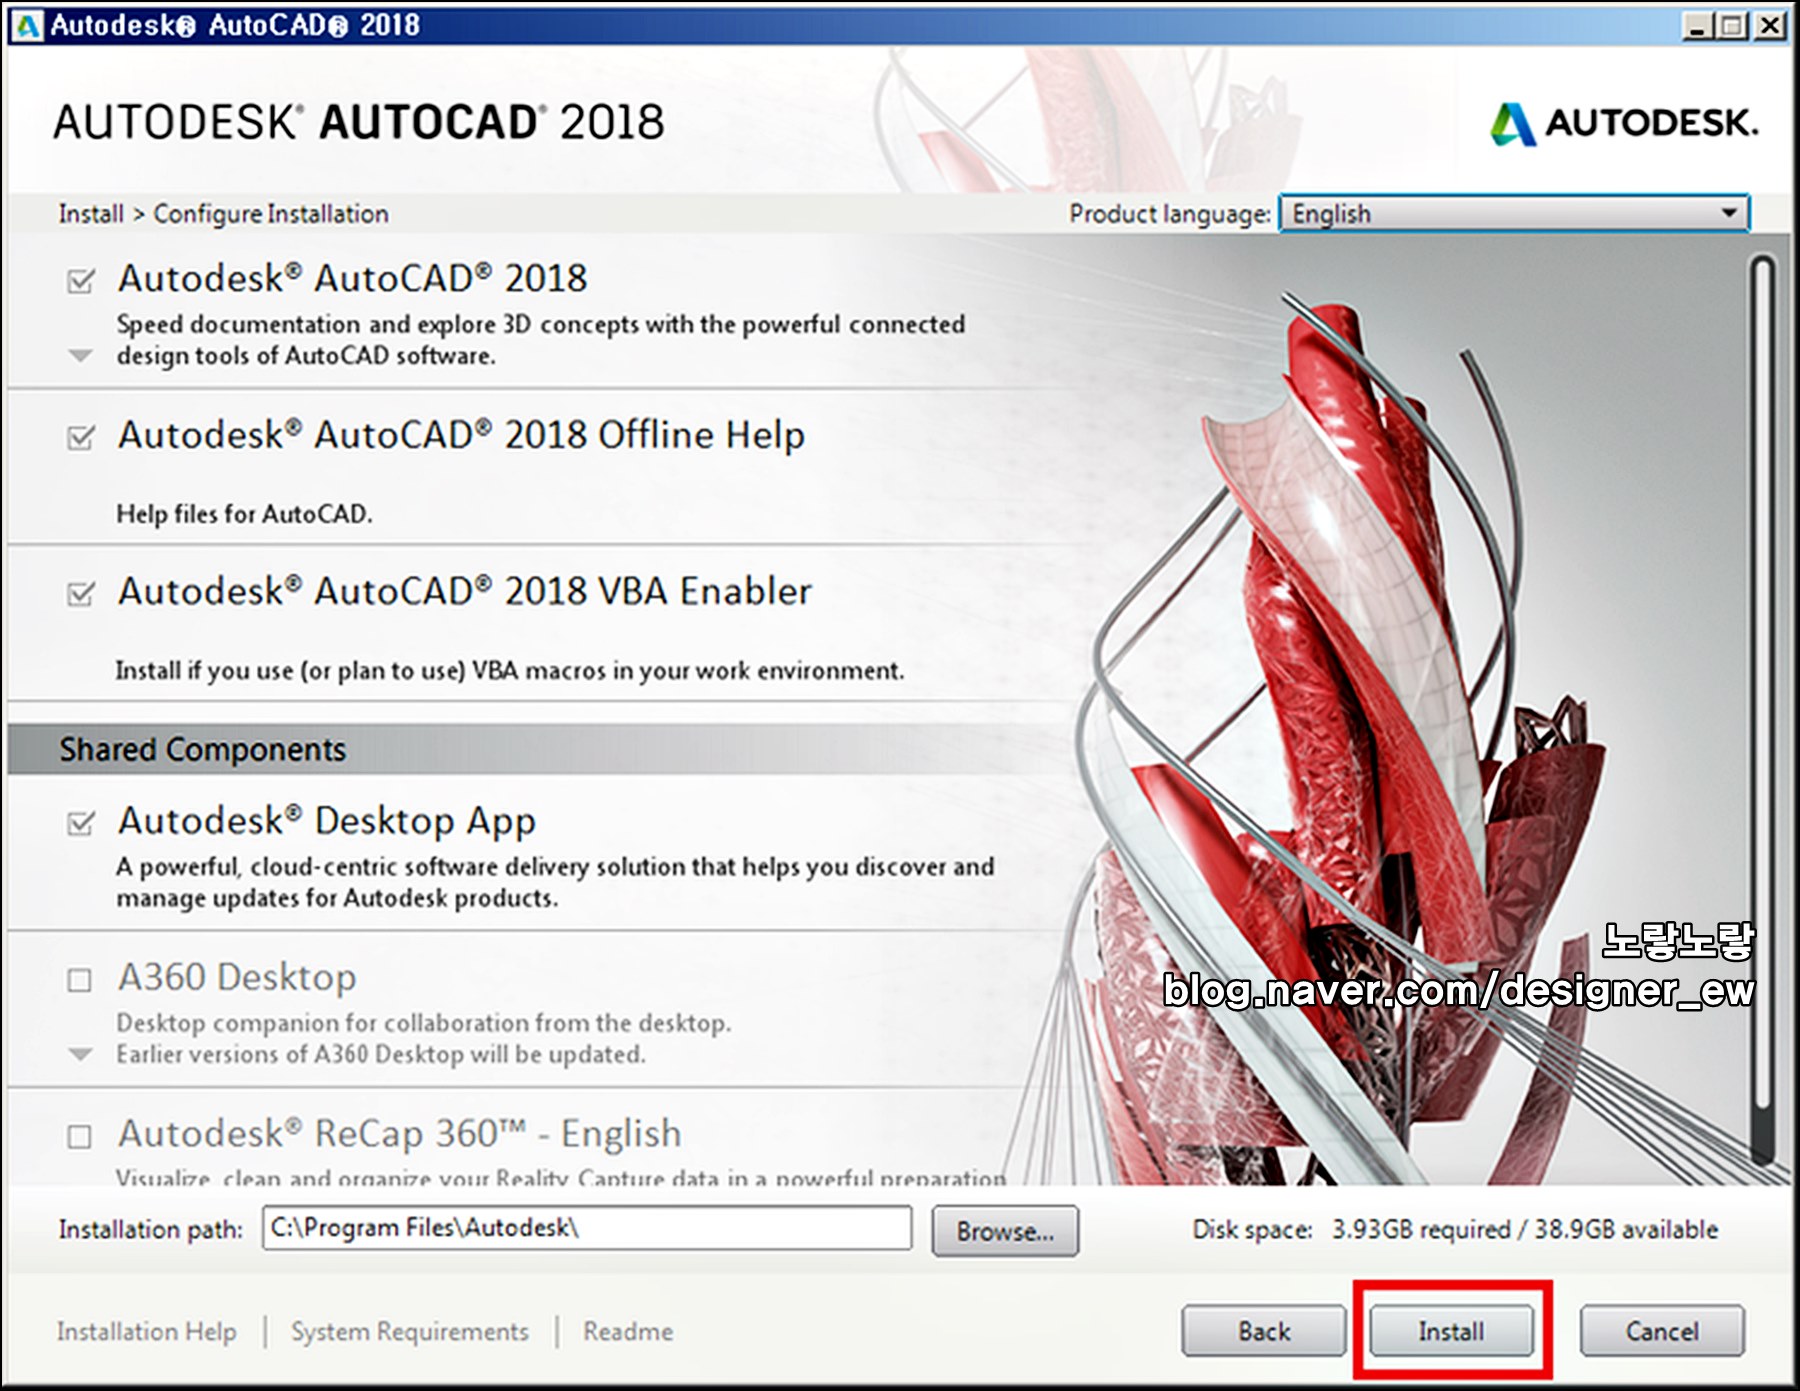Click the Cancel button
This screenshot has height=1391, width=1800.
(x=1662, y=1331)
